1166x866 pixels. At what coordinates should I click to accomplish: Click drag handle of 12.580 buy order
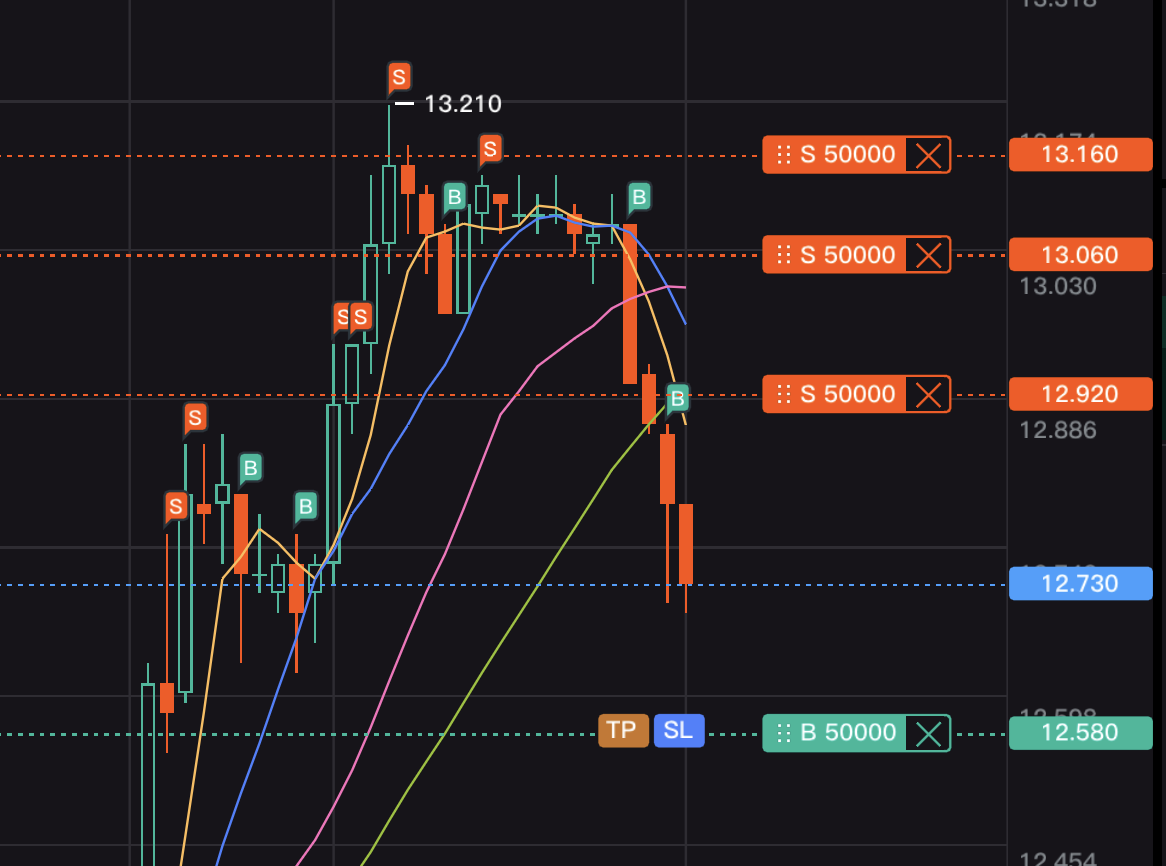point(784,733)
